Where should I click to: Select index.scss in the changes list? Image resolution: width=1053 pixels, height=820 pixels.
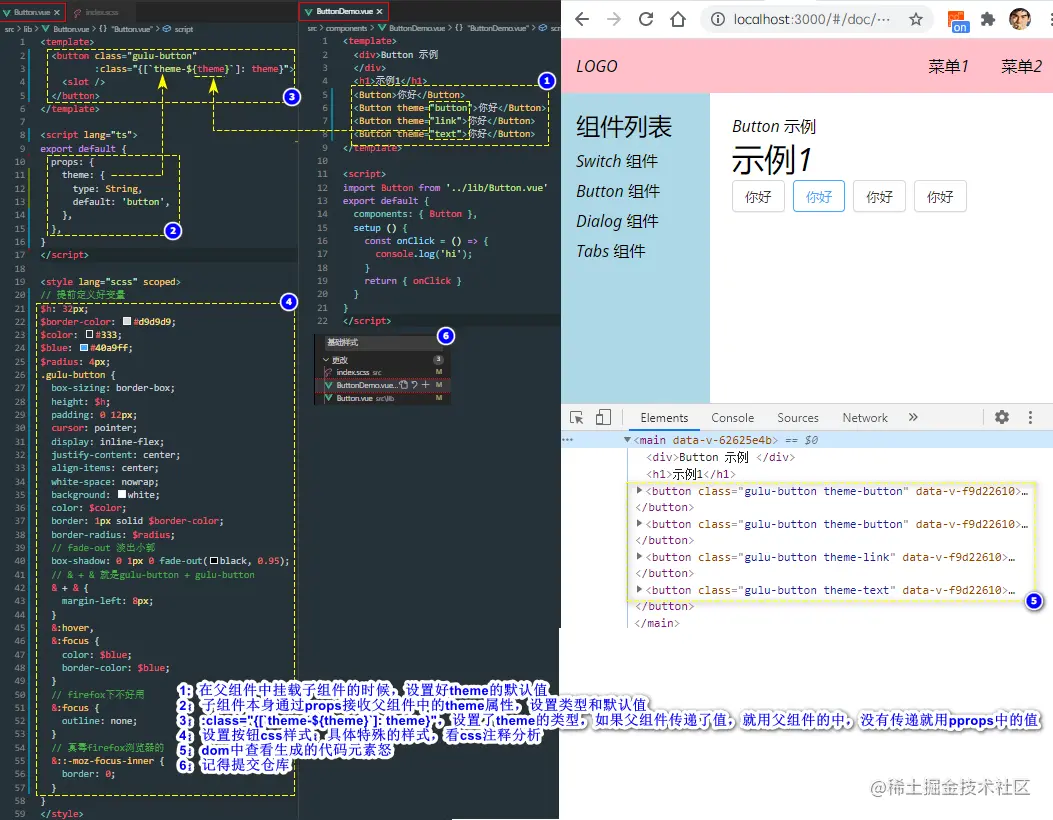pyautogui.click(x=382, y=372)
